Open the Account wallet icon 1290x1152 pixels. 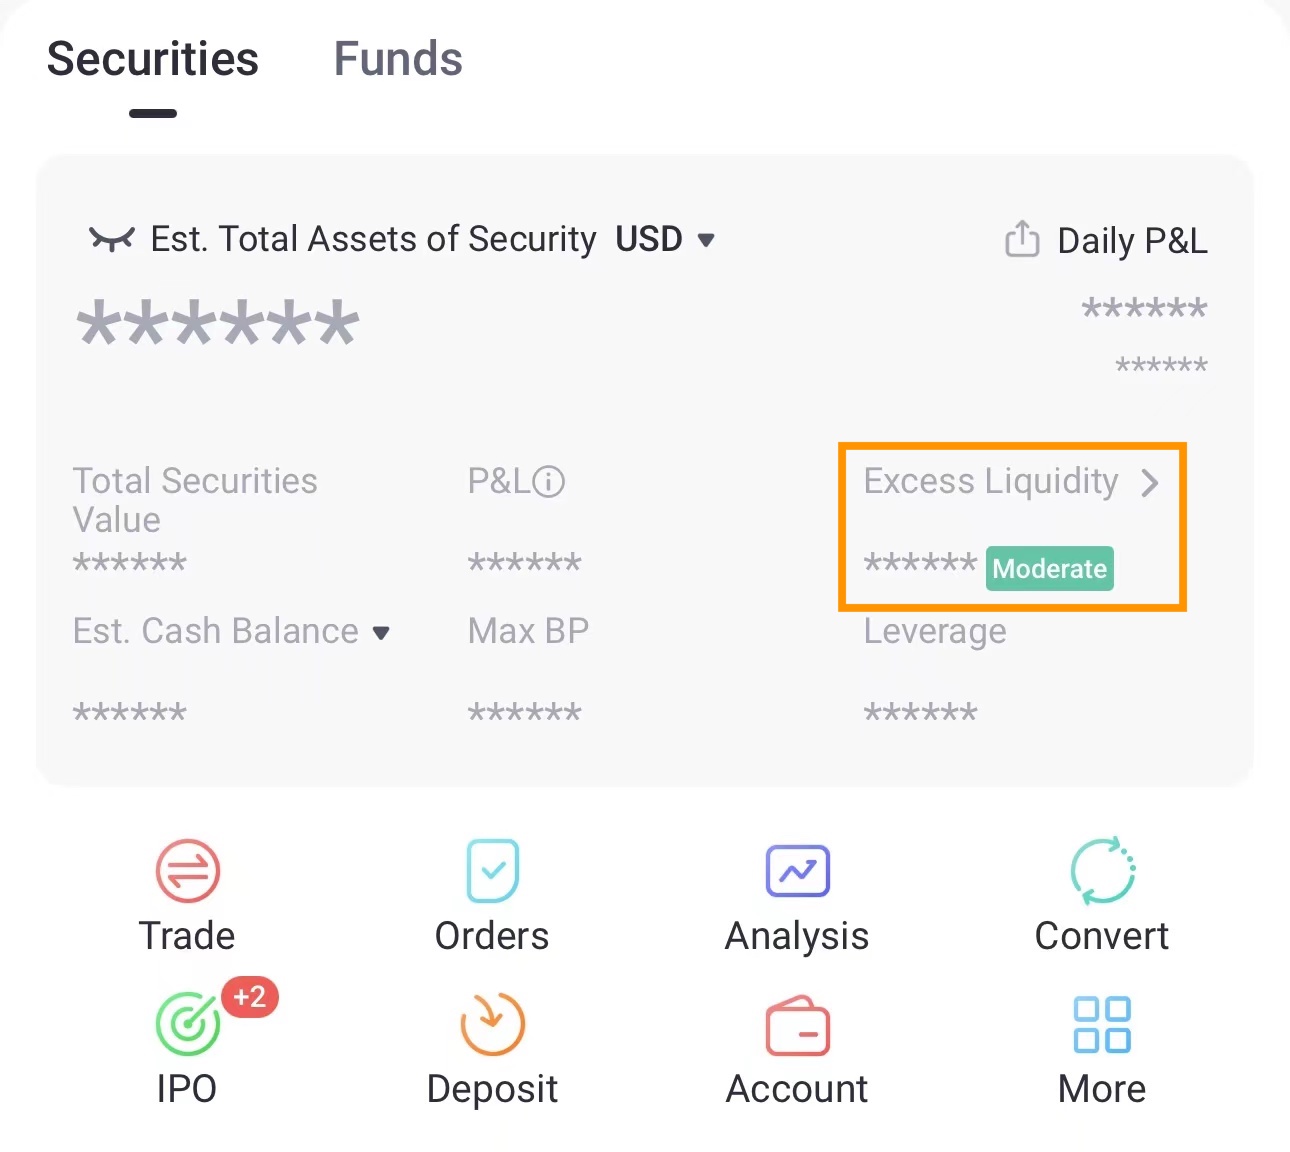(x=797, y=1025)
